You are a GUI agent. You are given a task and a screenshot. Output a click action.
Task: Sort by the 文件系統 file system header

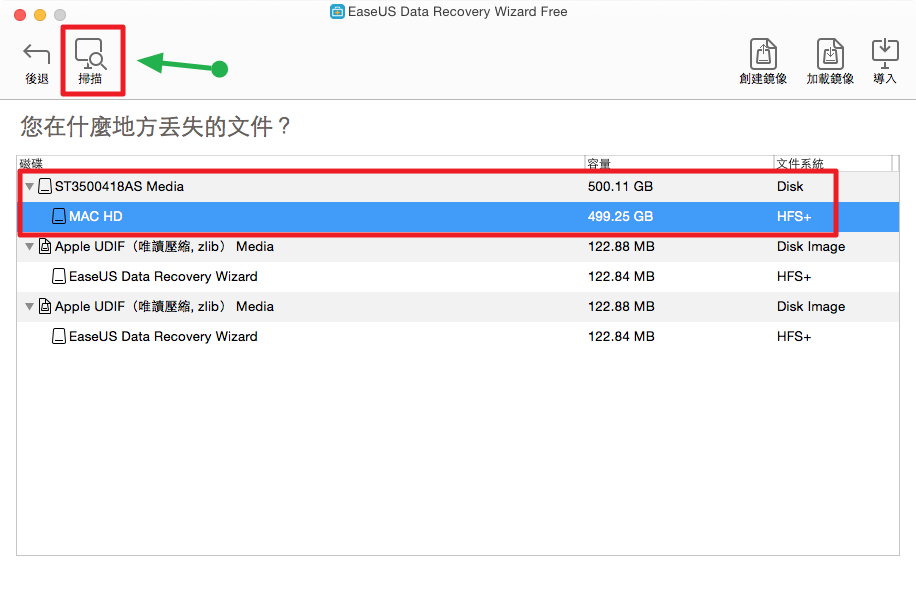pos(830,164)
